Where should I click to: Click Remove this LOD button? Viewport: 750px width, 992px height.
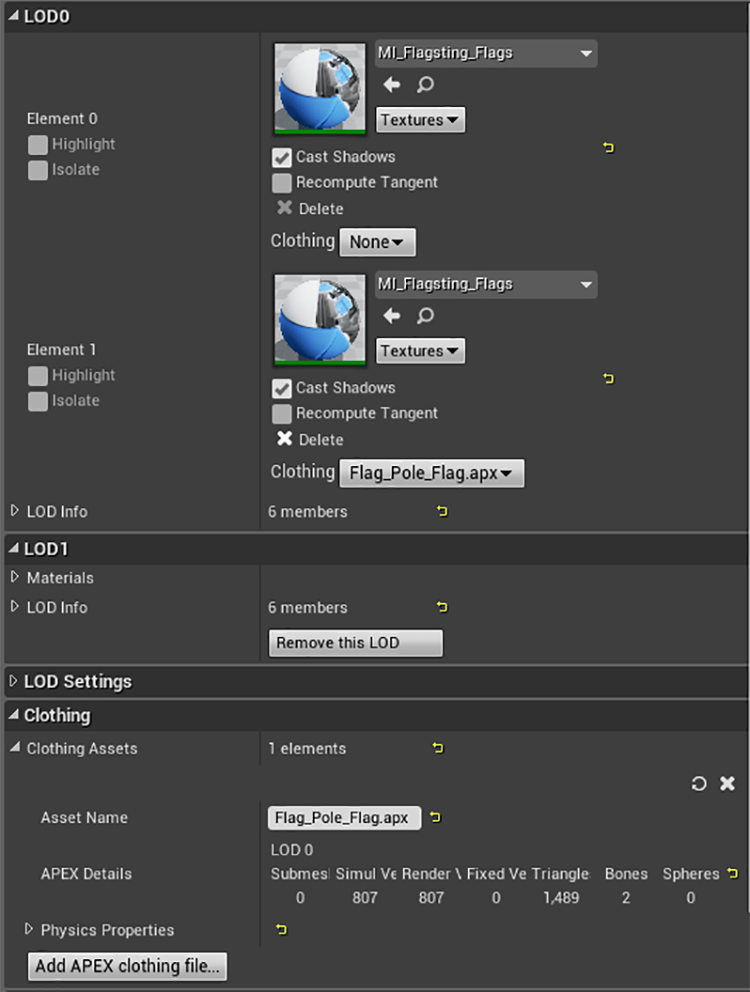[356, 643]
